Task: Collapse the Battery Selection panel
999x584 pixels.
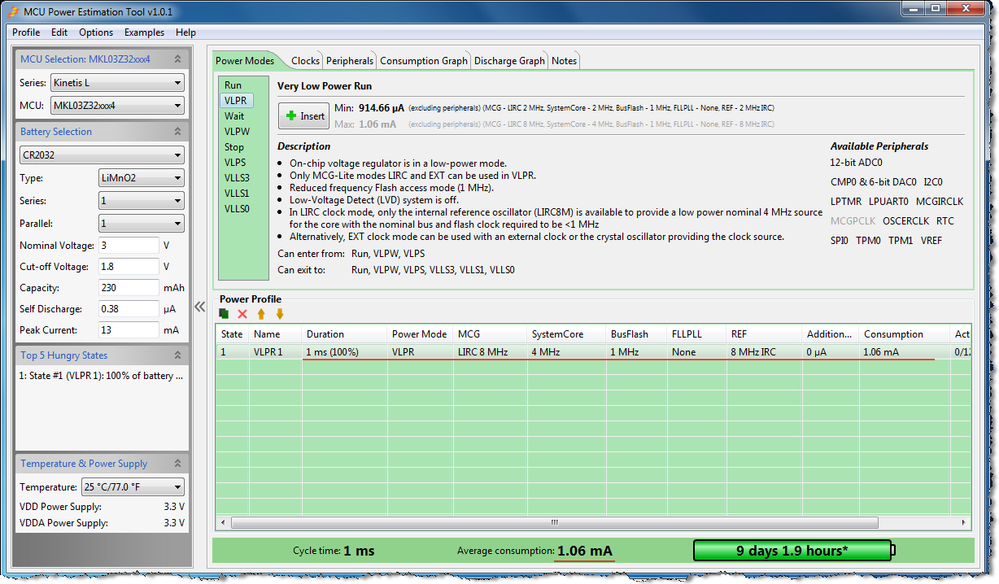Action: coord(178,131)
